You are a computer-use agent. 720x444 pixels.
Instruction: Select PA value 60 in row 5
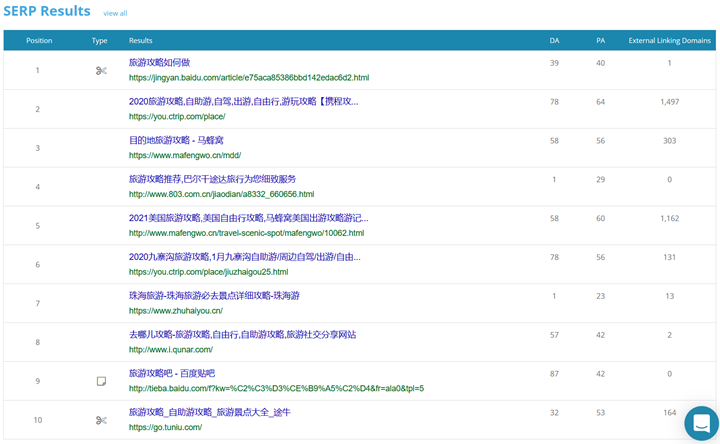(601, 219)
